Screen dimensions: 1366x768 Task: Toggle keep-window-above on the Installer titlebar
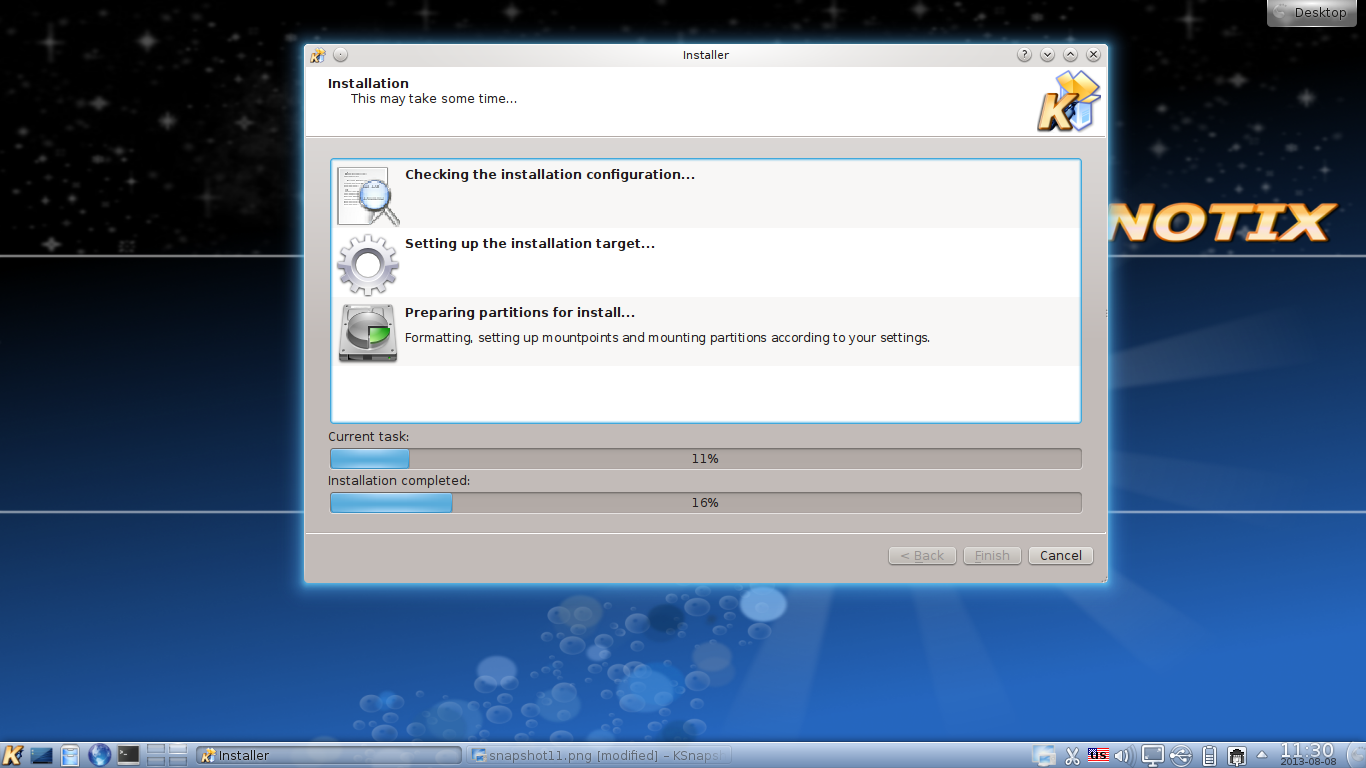click(x=1070, y=55)
